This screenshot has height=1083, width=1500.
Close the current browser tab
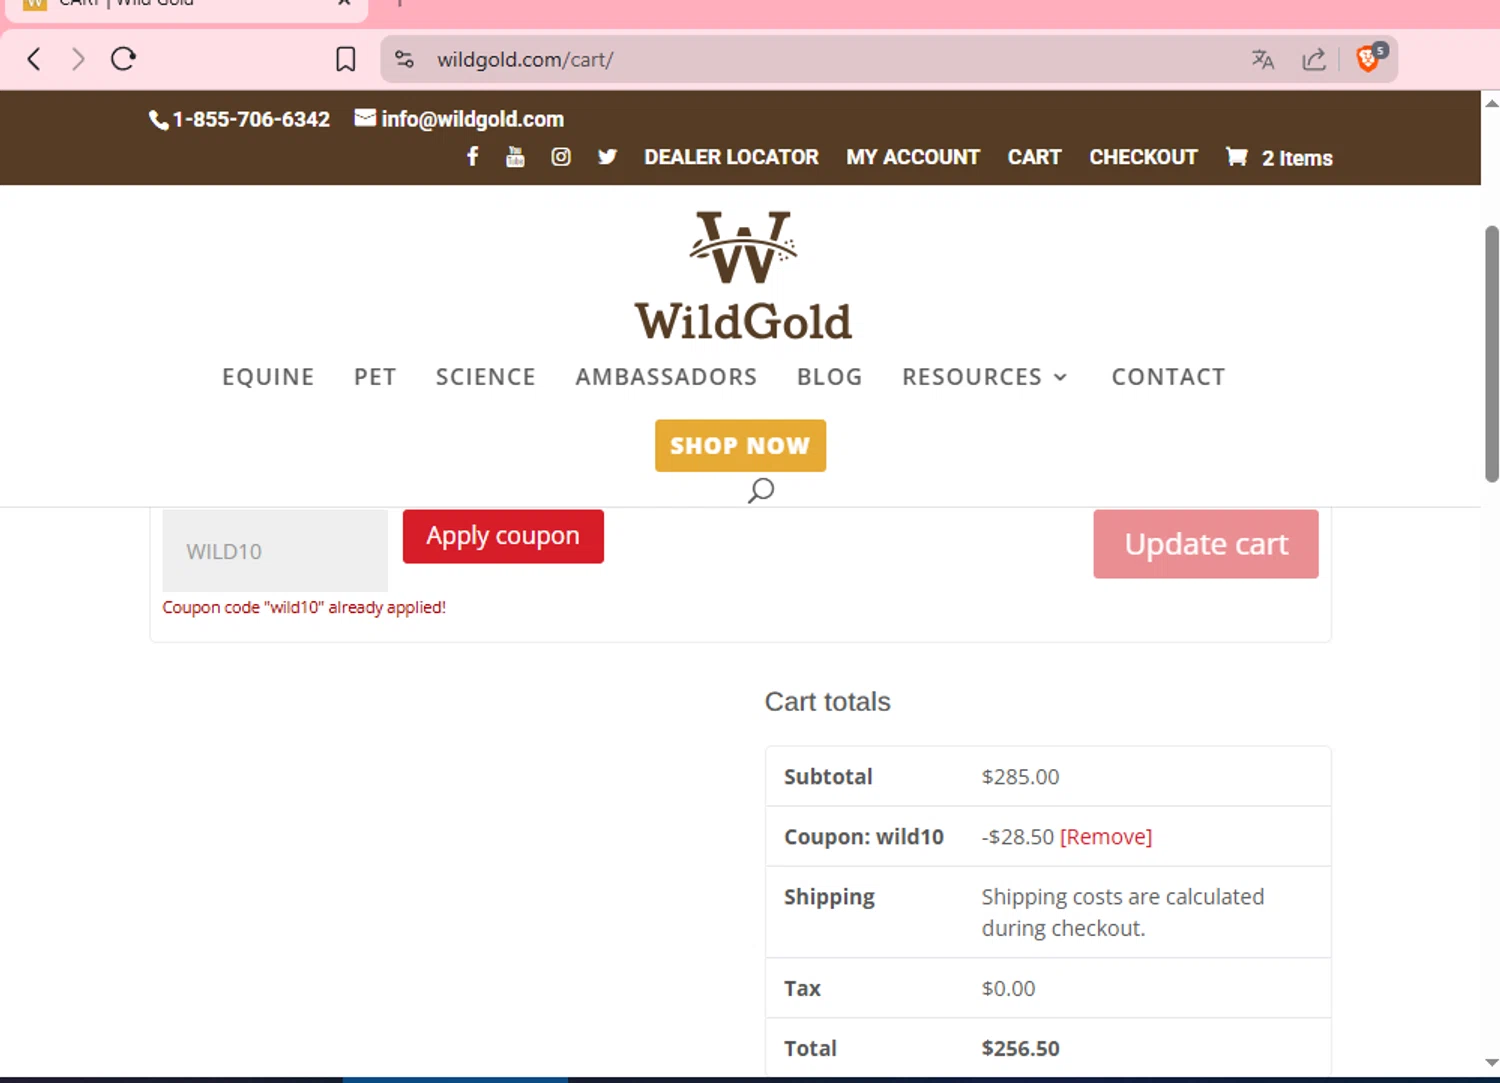click(x=344, y=3)
